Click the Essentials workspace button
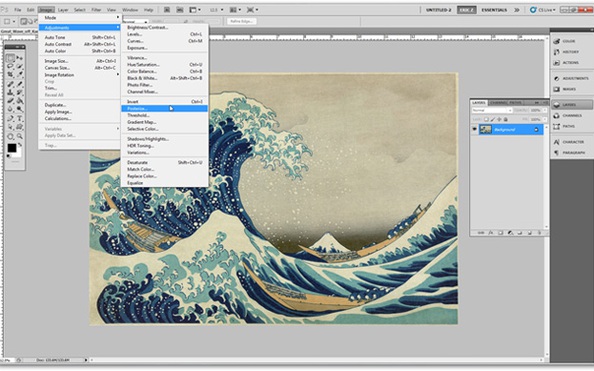This screenshot has width=594, height=371. click(494, 10)
